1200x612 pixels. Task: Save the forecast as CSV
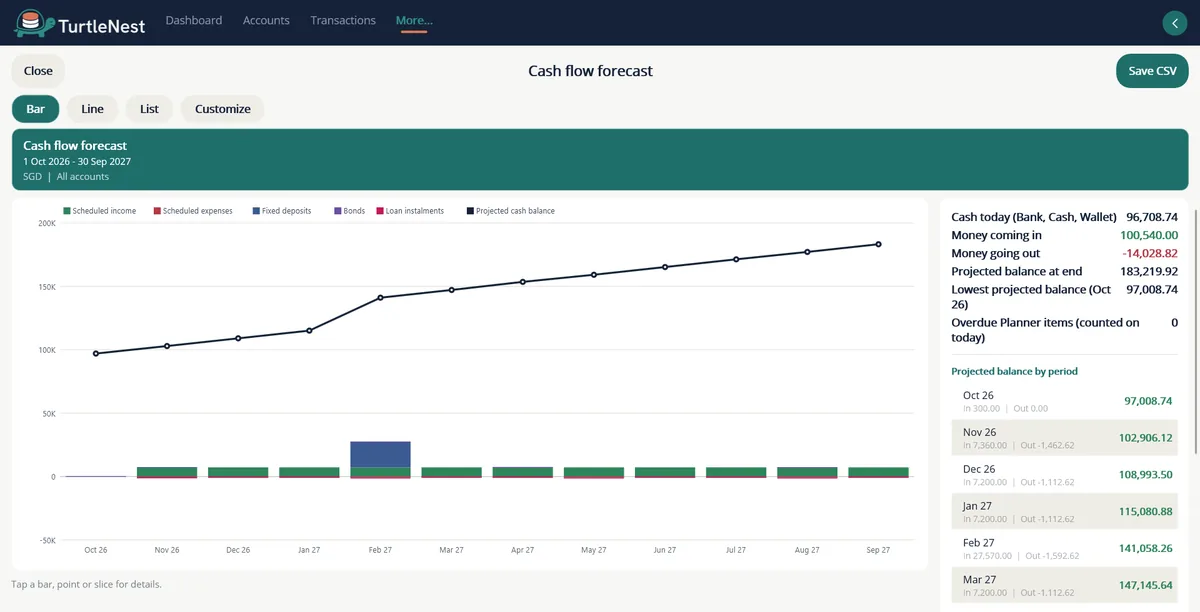(1152, 71)
